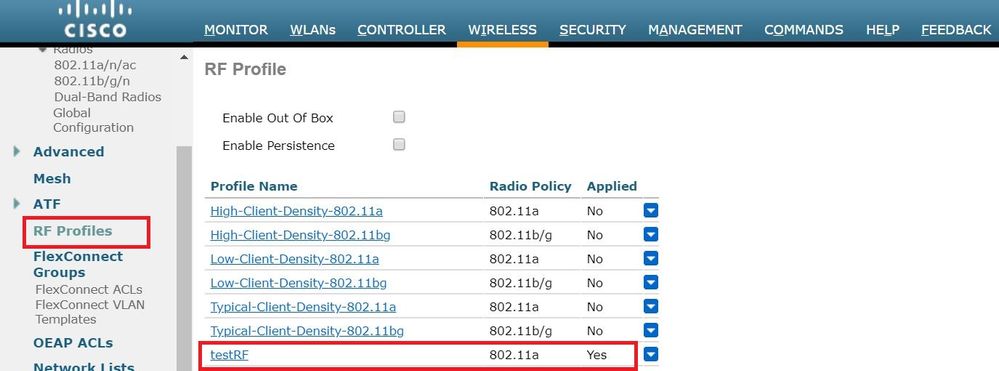999x371 pixels.
Task: Open dropdown arrow for Typical-Client-Density-802.11bg row
Action: point(650,331)
